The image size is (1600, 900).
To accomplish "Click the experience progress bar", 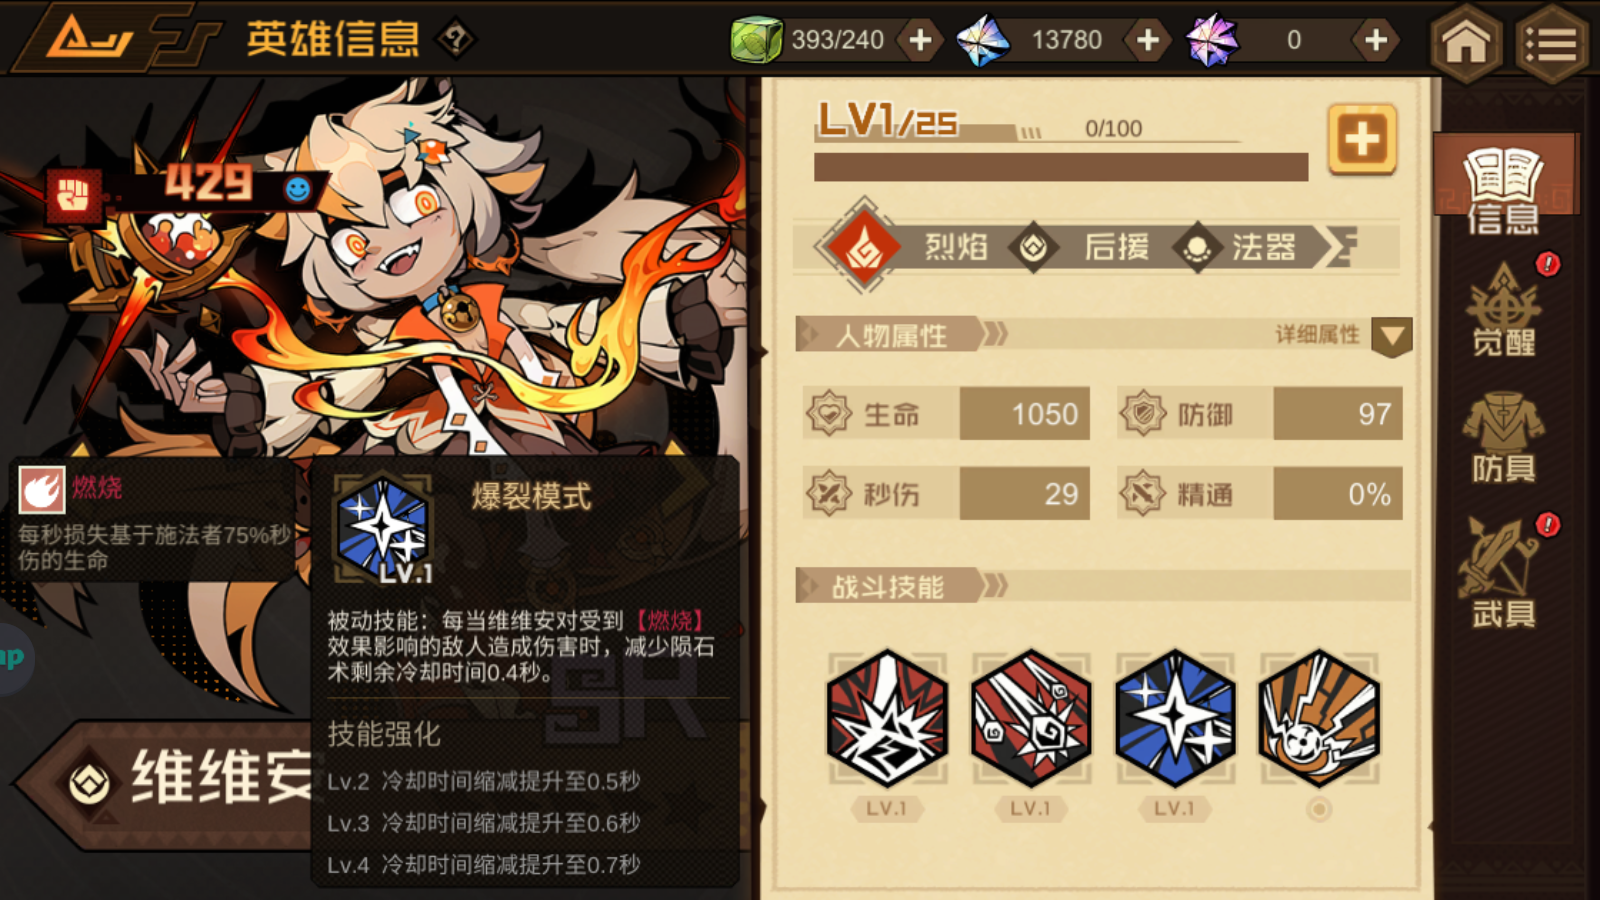I will click(1061, 167).
